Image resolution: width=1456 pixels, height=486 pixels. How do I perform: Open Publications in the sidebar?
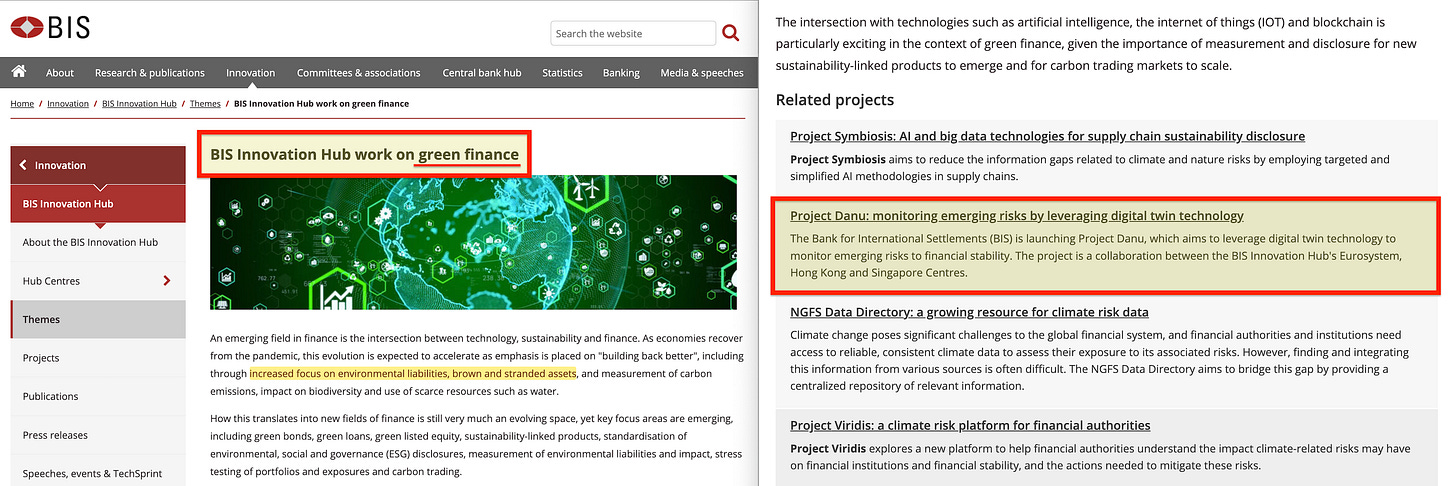tap(98, 396)
